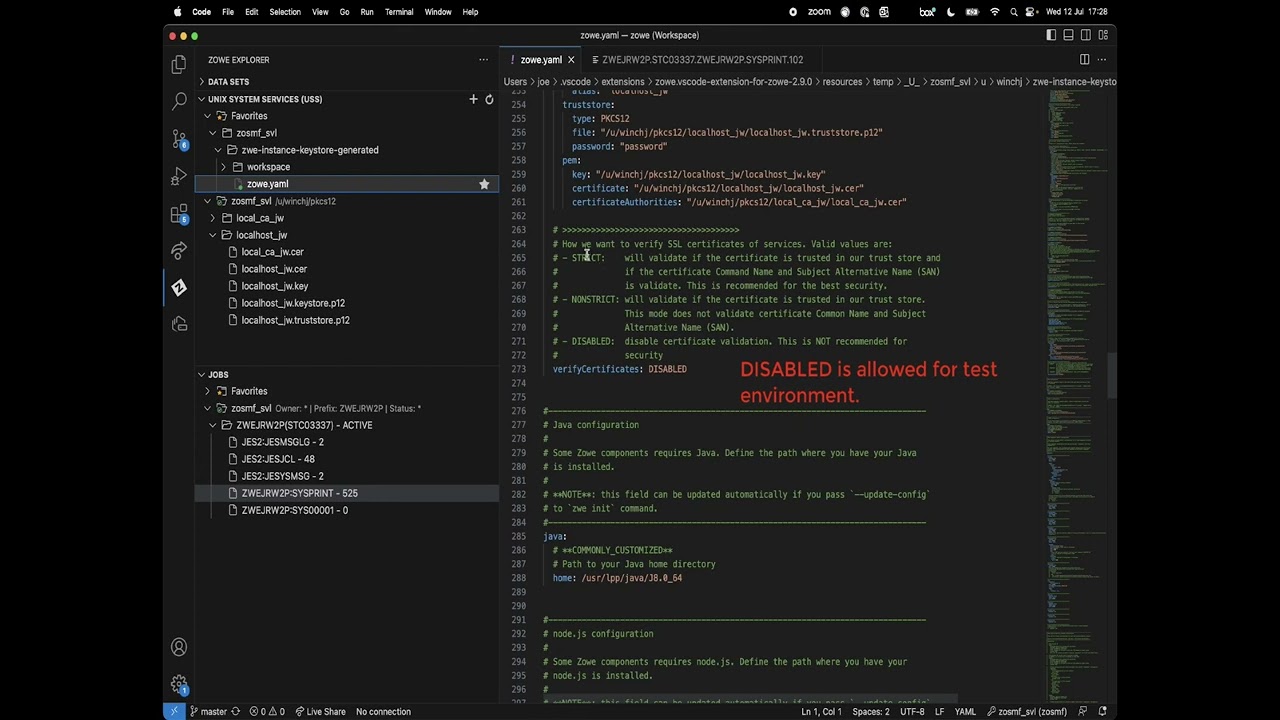Viewport: 1280px width, 720px height.
Task: Toggle the bottom panel visibility
Action: coord(1068,35)
